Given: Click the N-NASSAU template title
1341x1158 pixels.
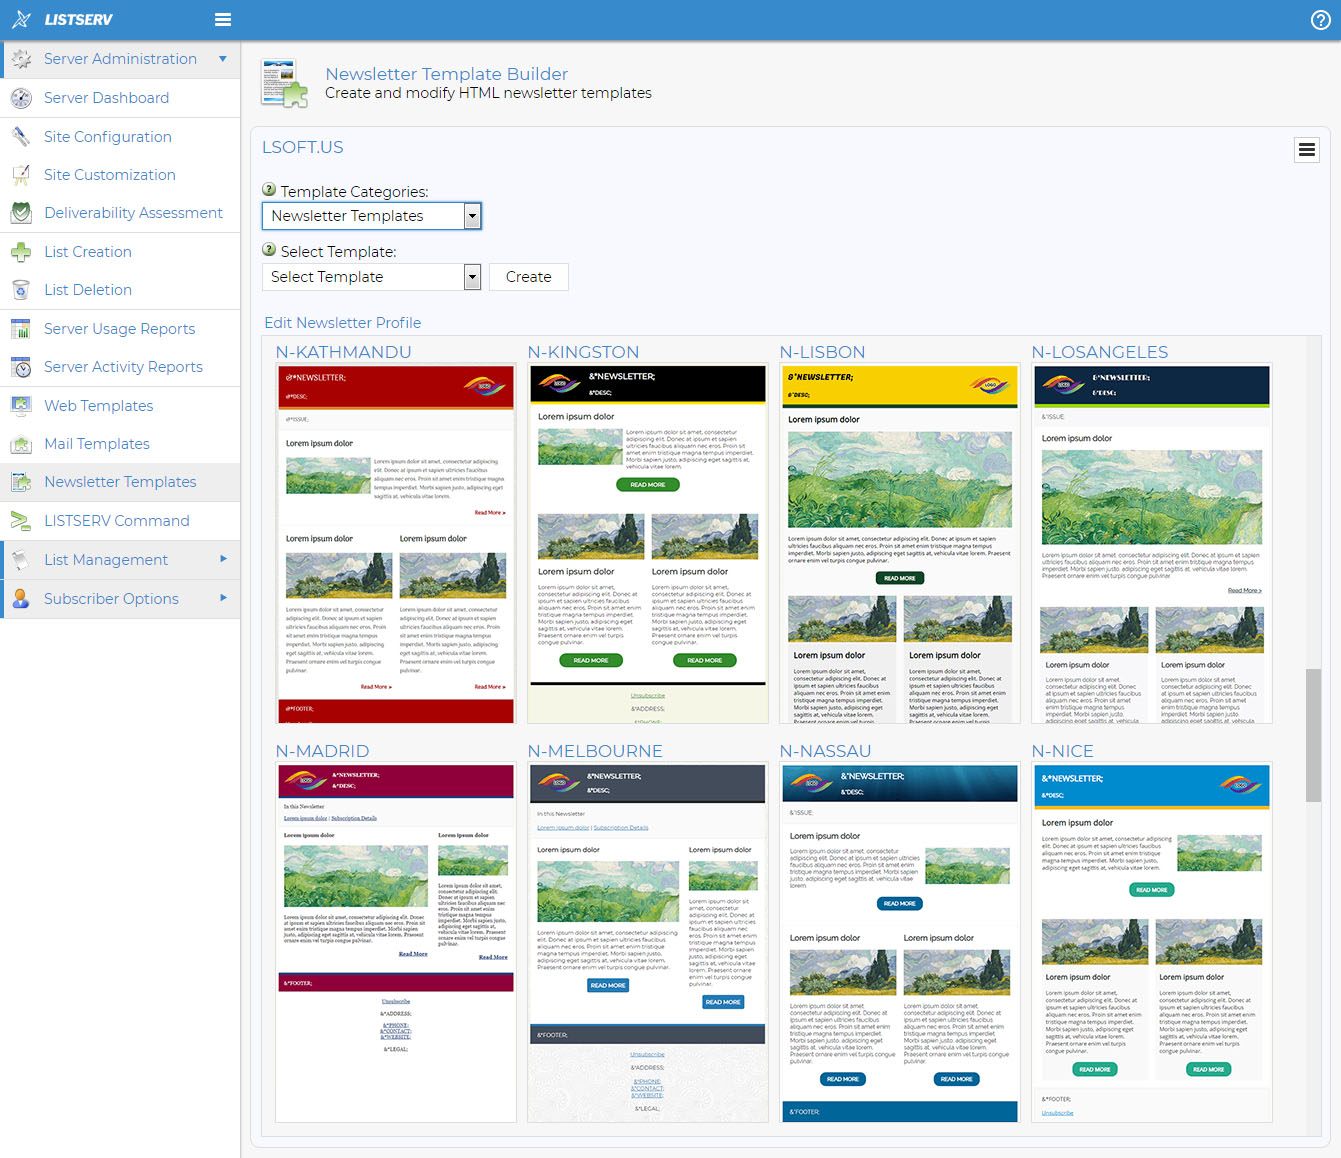Looking at the screenshot, I should [826, 751].
